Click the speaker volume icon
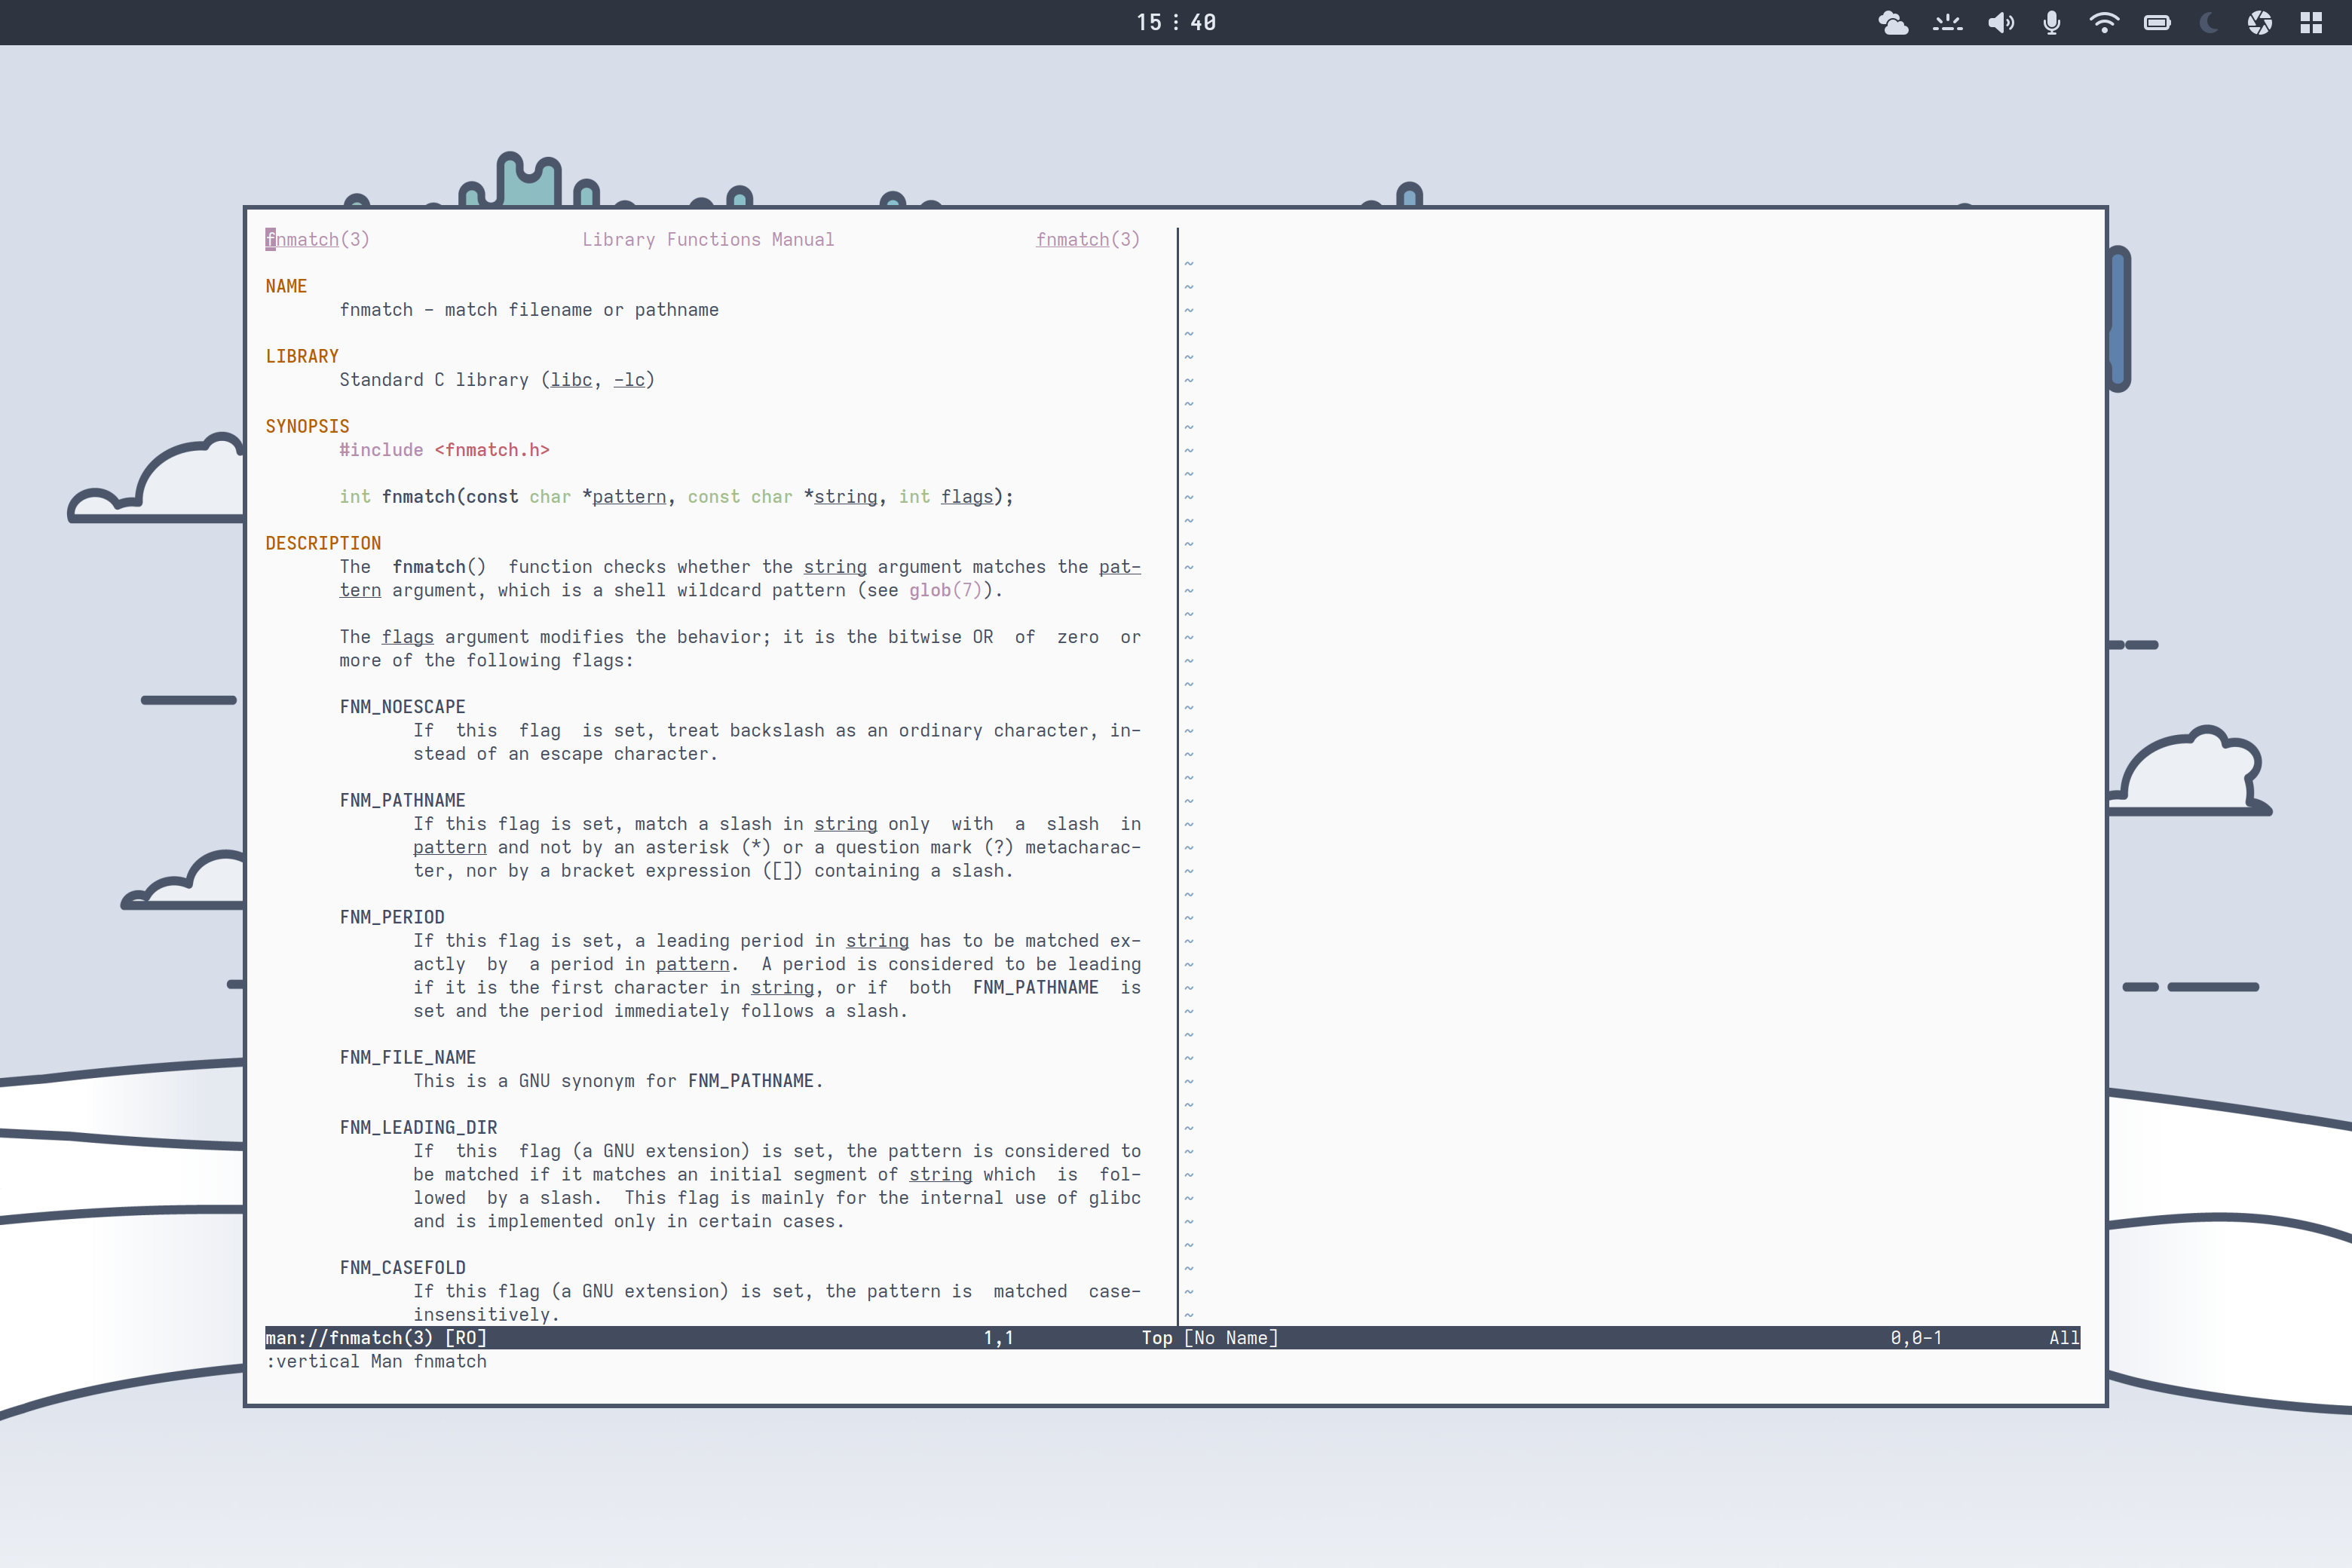Image resolution: width=2352 pixels, height=1568 pixels. pos(2001,22)
